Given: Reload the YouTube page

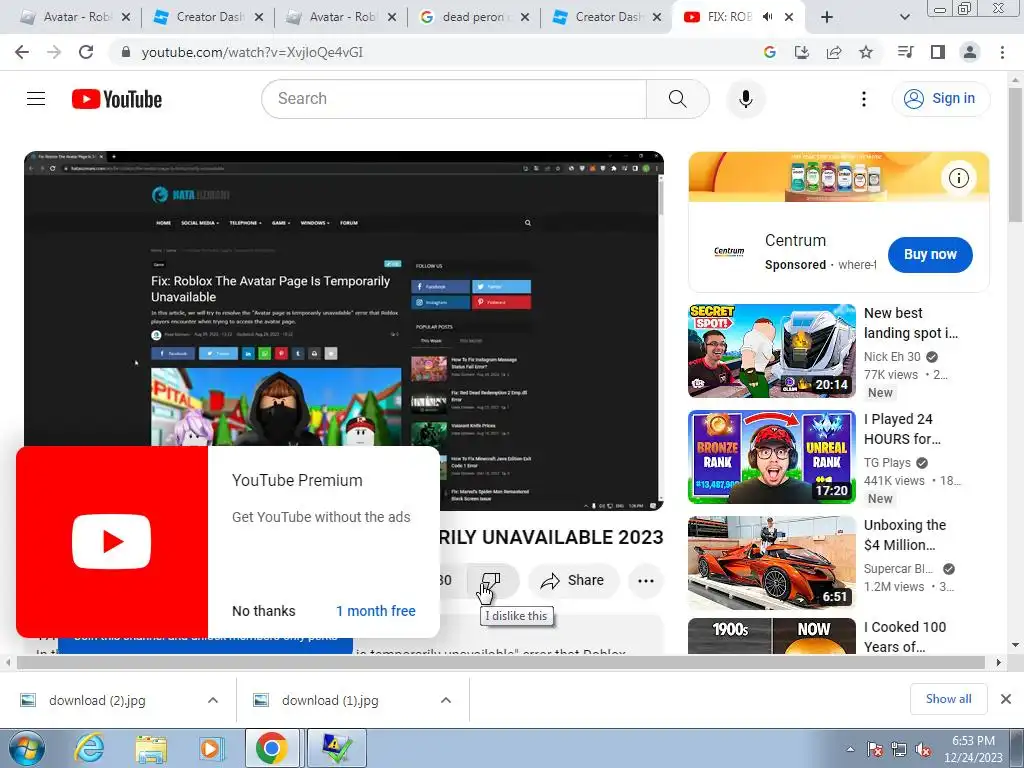Looking at the screenshot, I should click(x=86, y=52).
